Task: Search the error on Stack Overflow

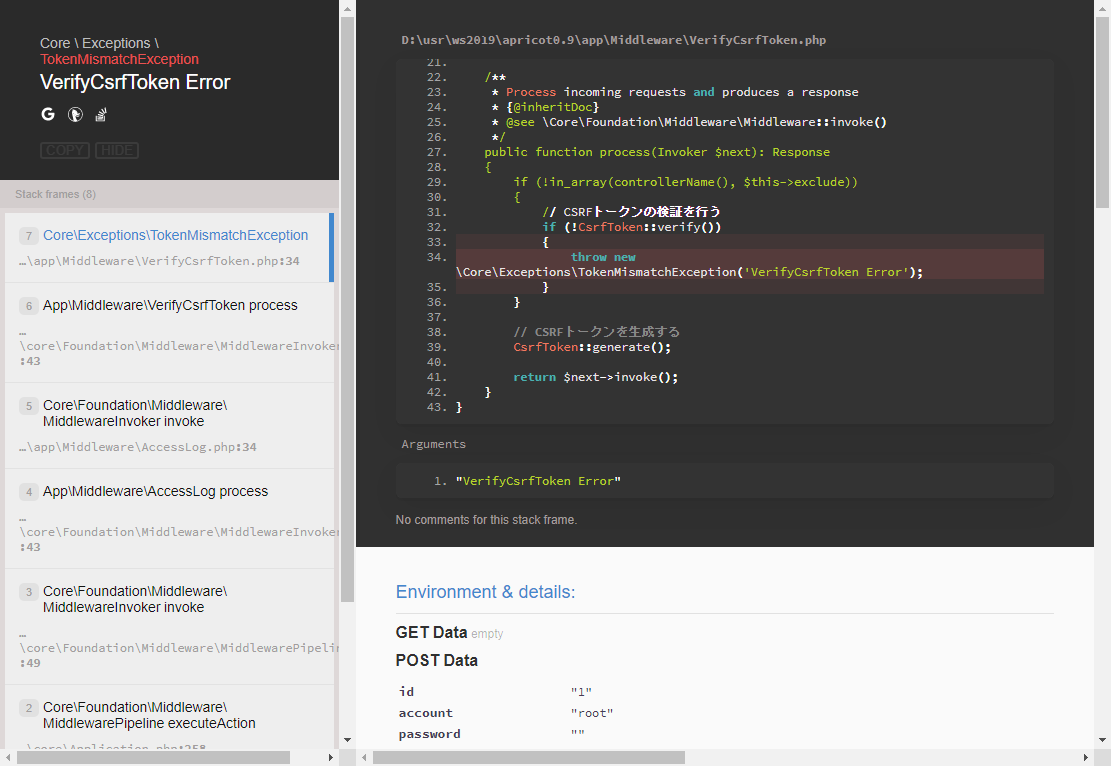Action: pyautogui.click(x=100, y=115)
